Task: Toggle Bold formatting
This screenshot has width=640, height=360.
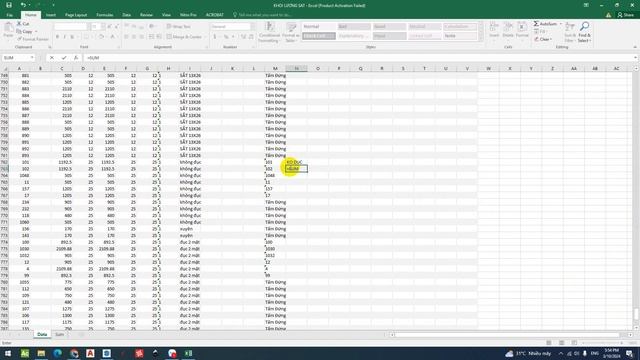Action: pos(57,37)
